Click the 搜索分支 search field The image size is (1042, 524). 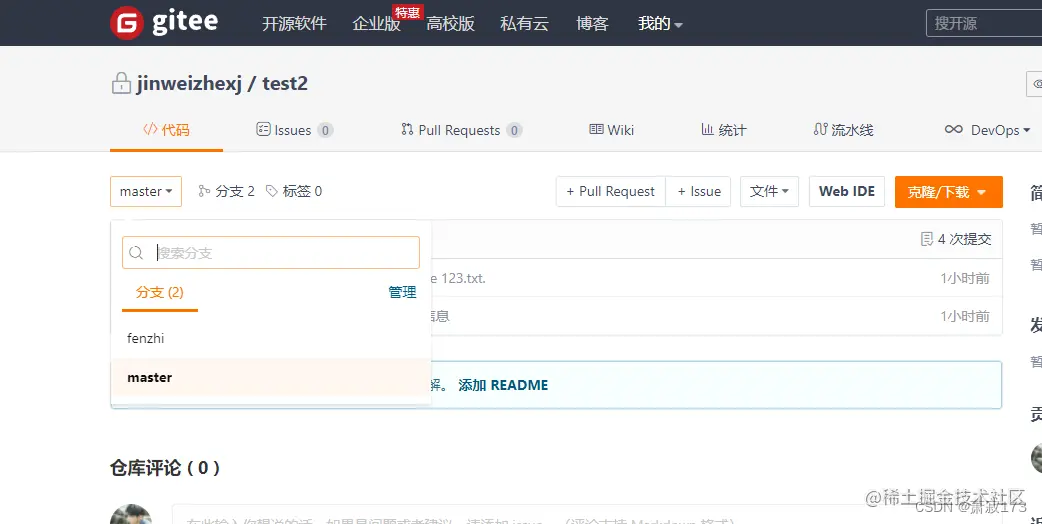tap(270, 252)
